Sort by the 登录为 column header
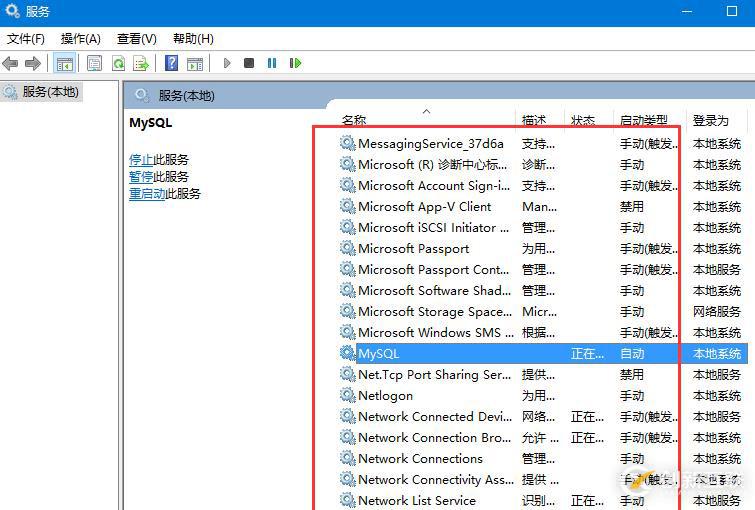 click(x=711, y=120)
